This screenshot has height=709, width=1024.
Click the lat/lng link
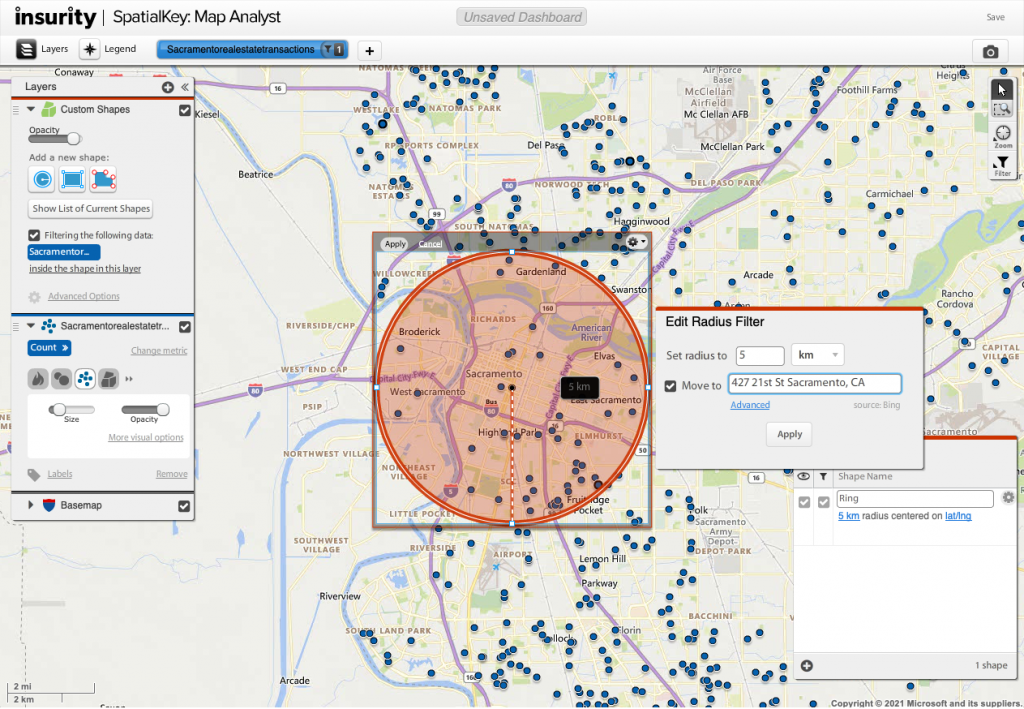click(958, 516)
